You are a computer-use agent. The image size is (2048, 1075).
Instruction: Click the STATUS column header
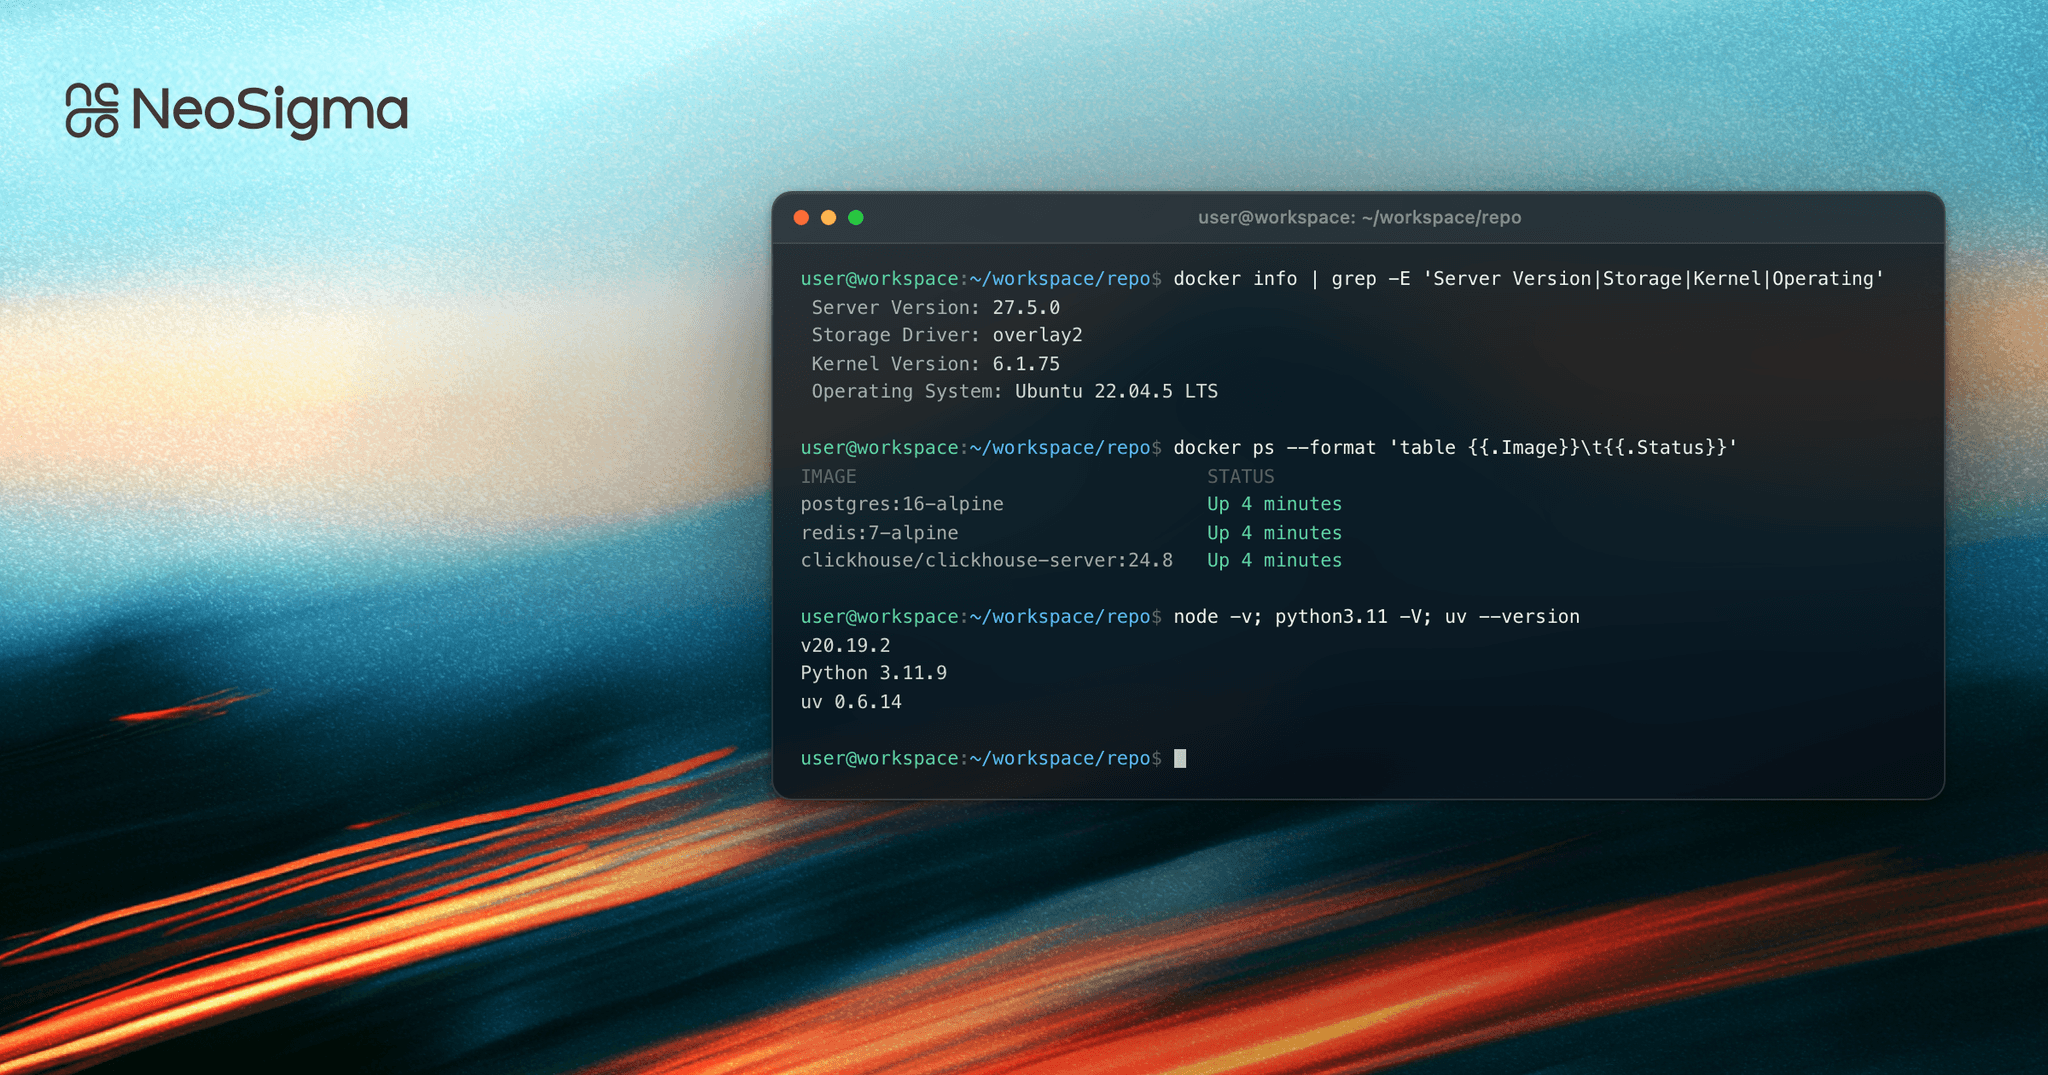(1240, 477)
